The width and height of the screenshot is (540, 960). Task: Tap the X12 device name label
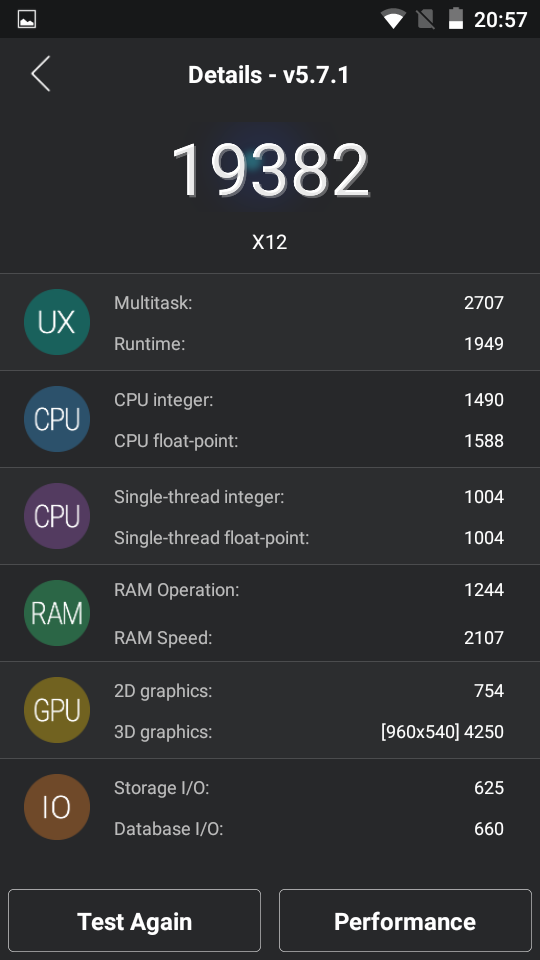(x=269, y=242)
